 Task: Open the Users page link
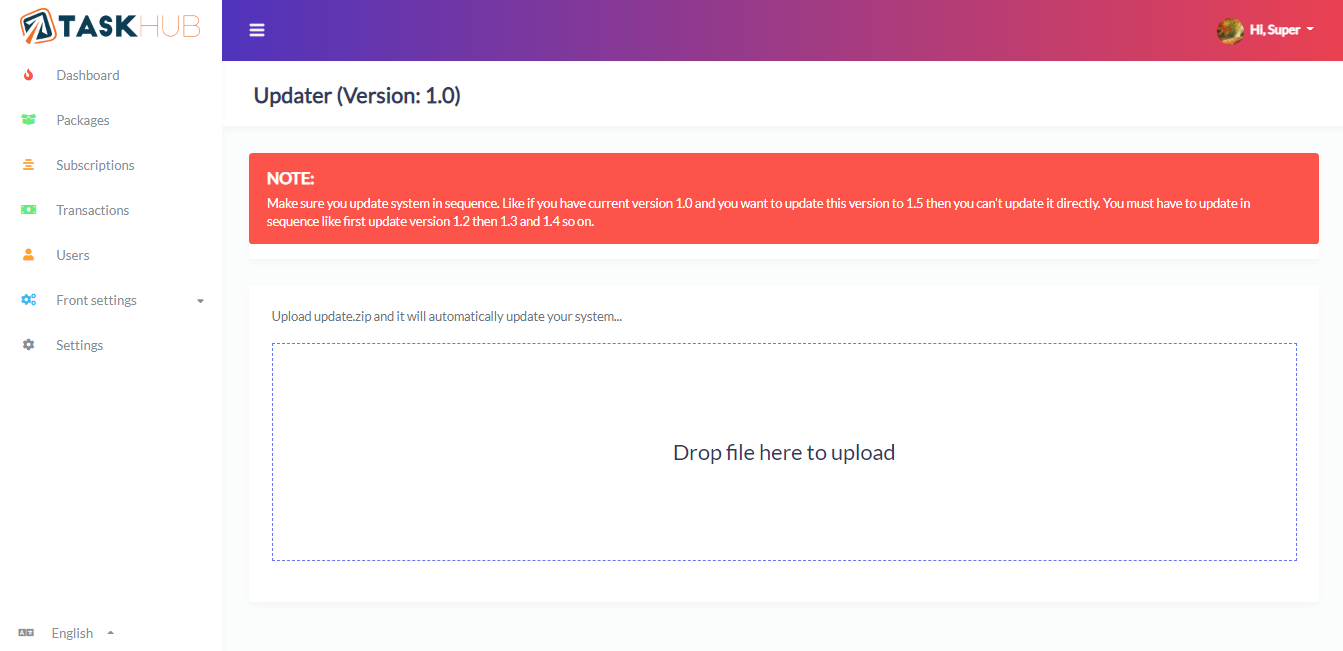pyautogui.click(x=72, y=254)
